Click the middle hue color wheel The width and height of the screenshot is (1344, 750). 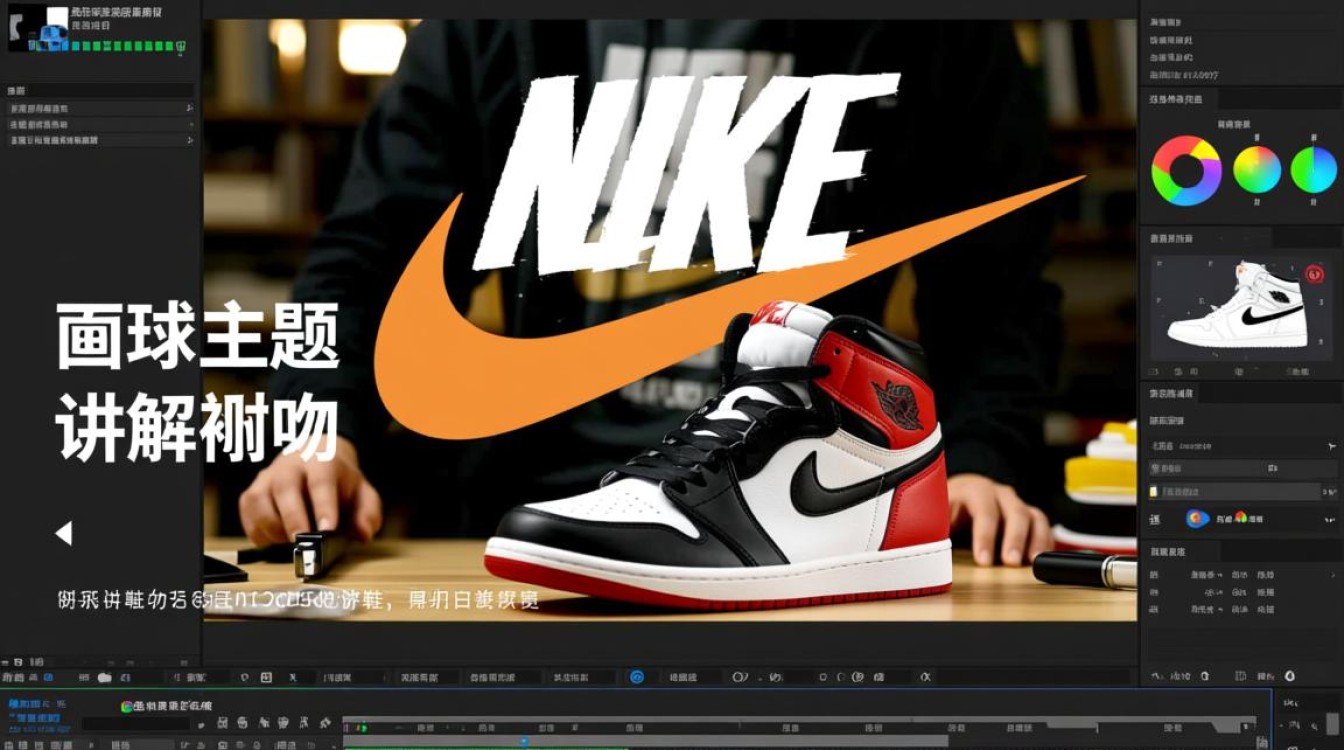click(1257, 169)
